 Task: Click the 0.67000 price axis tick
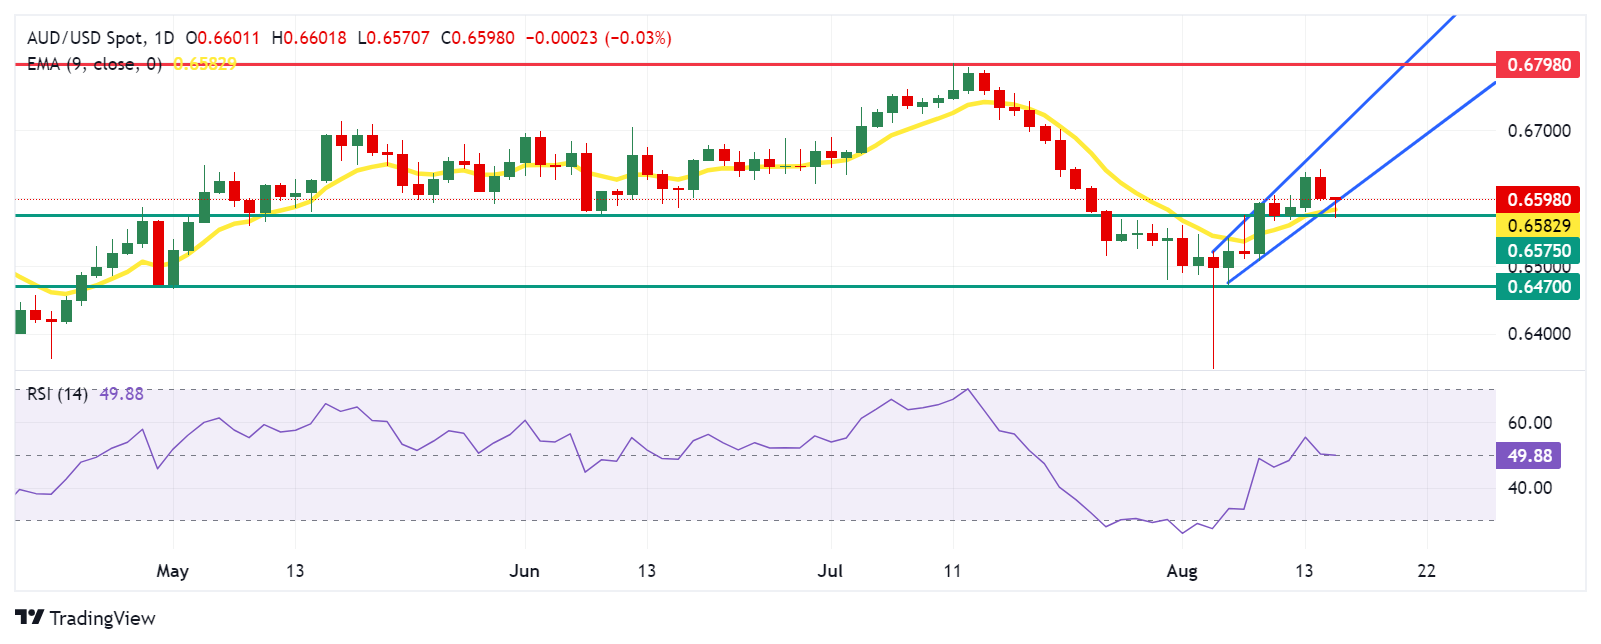point(1538,131)
